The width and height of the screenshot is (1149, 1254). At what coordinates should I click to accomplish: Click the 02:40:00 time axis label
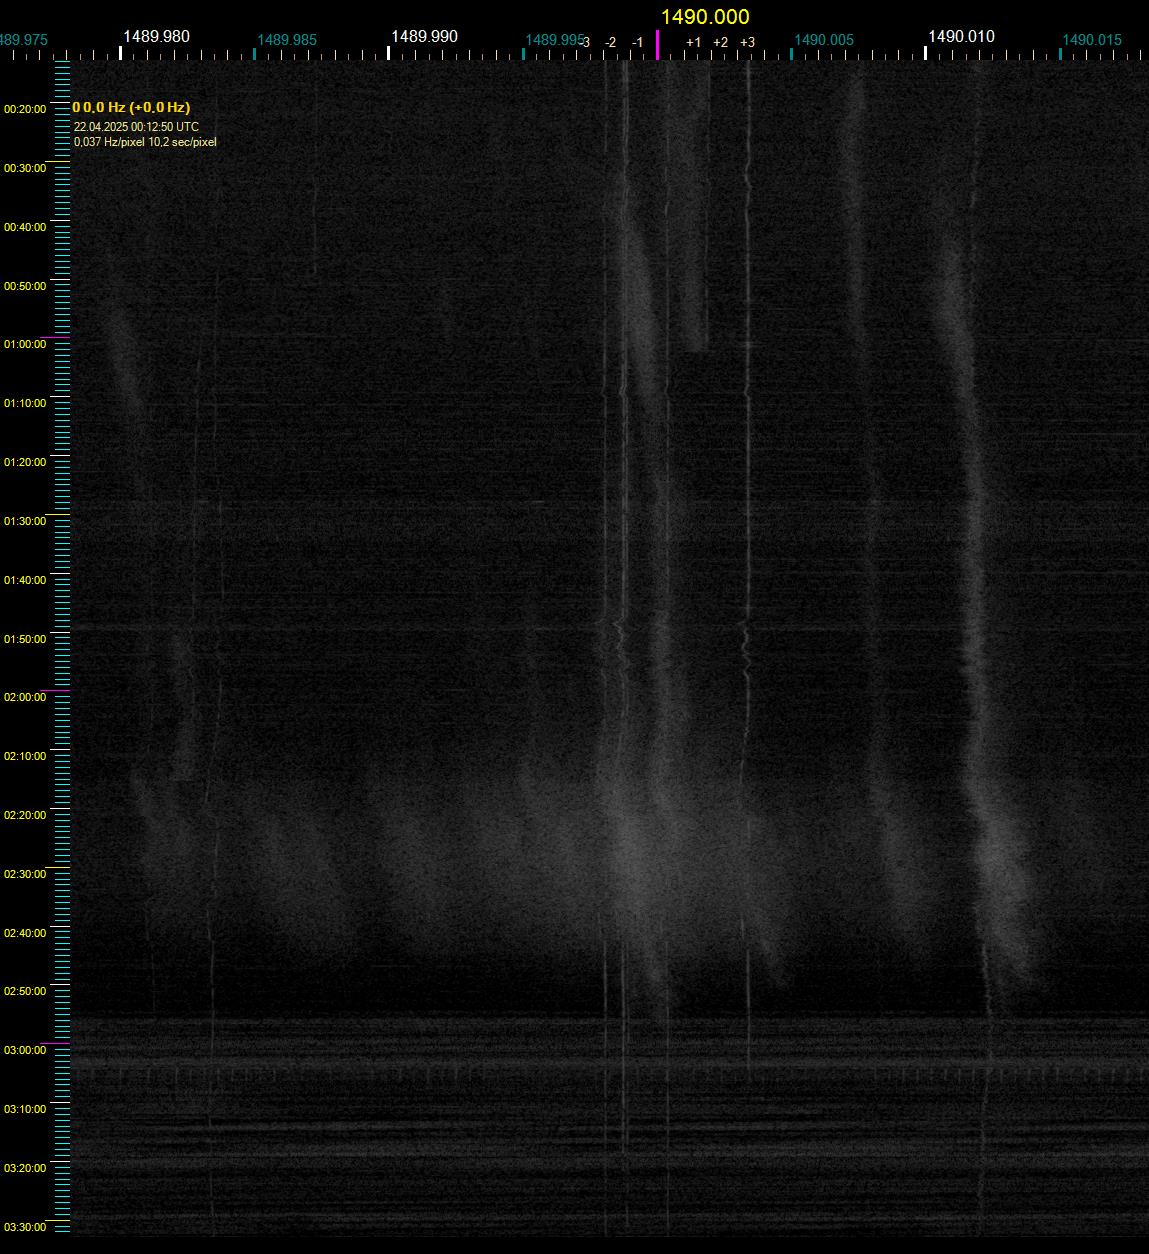pyautogui.click(x=25, y=933)
